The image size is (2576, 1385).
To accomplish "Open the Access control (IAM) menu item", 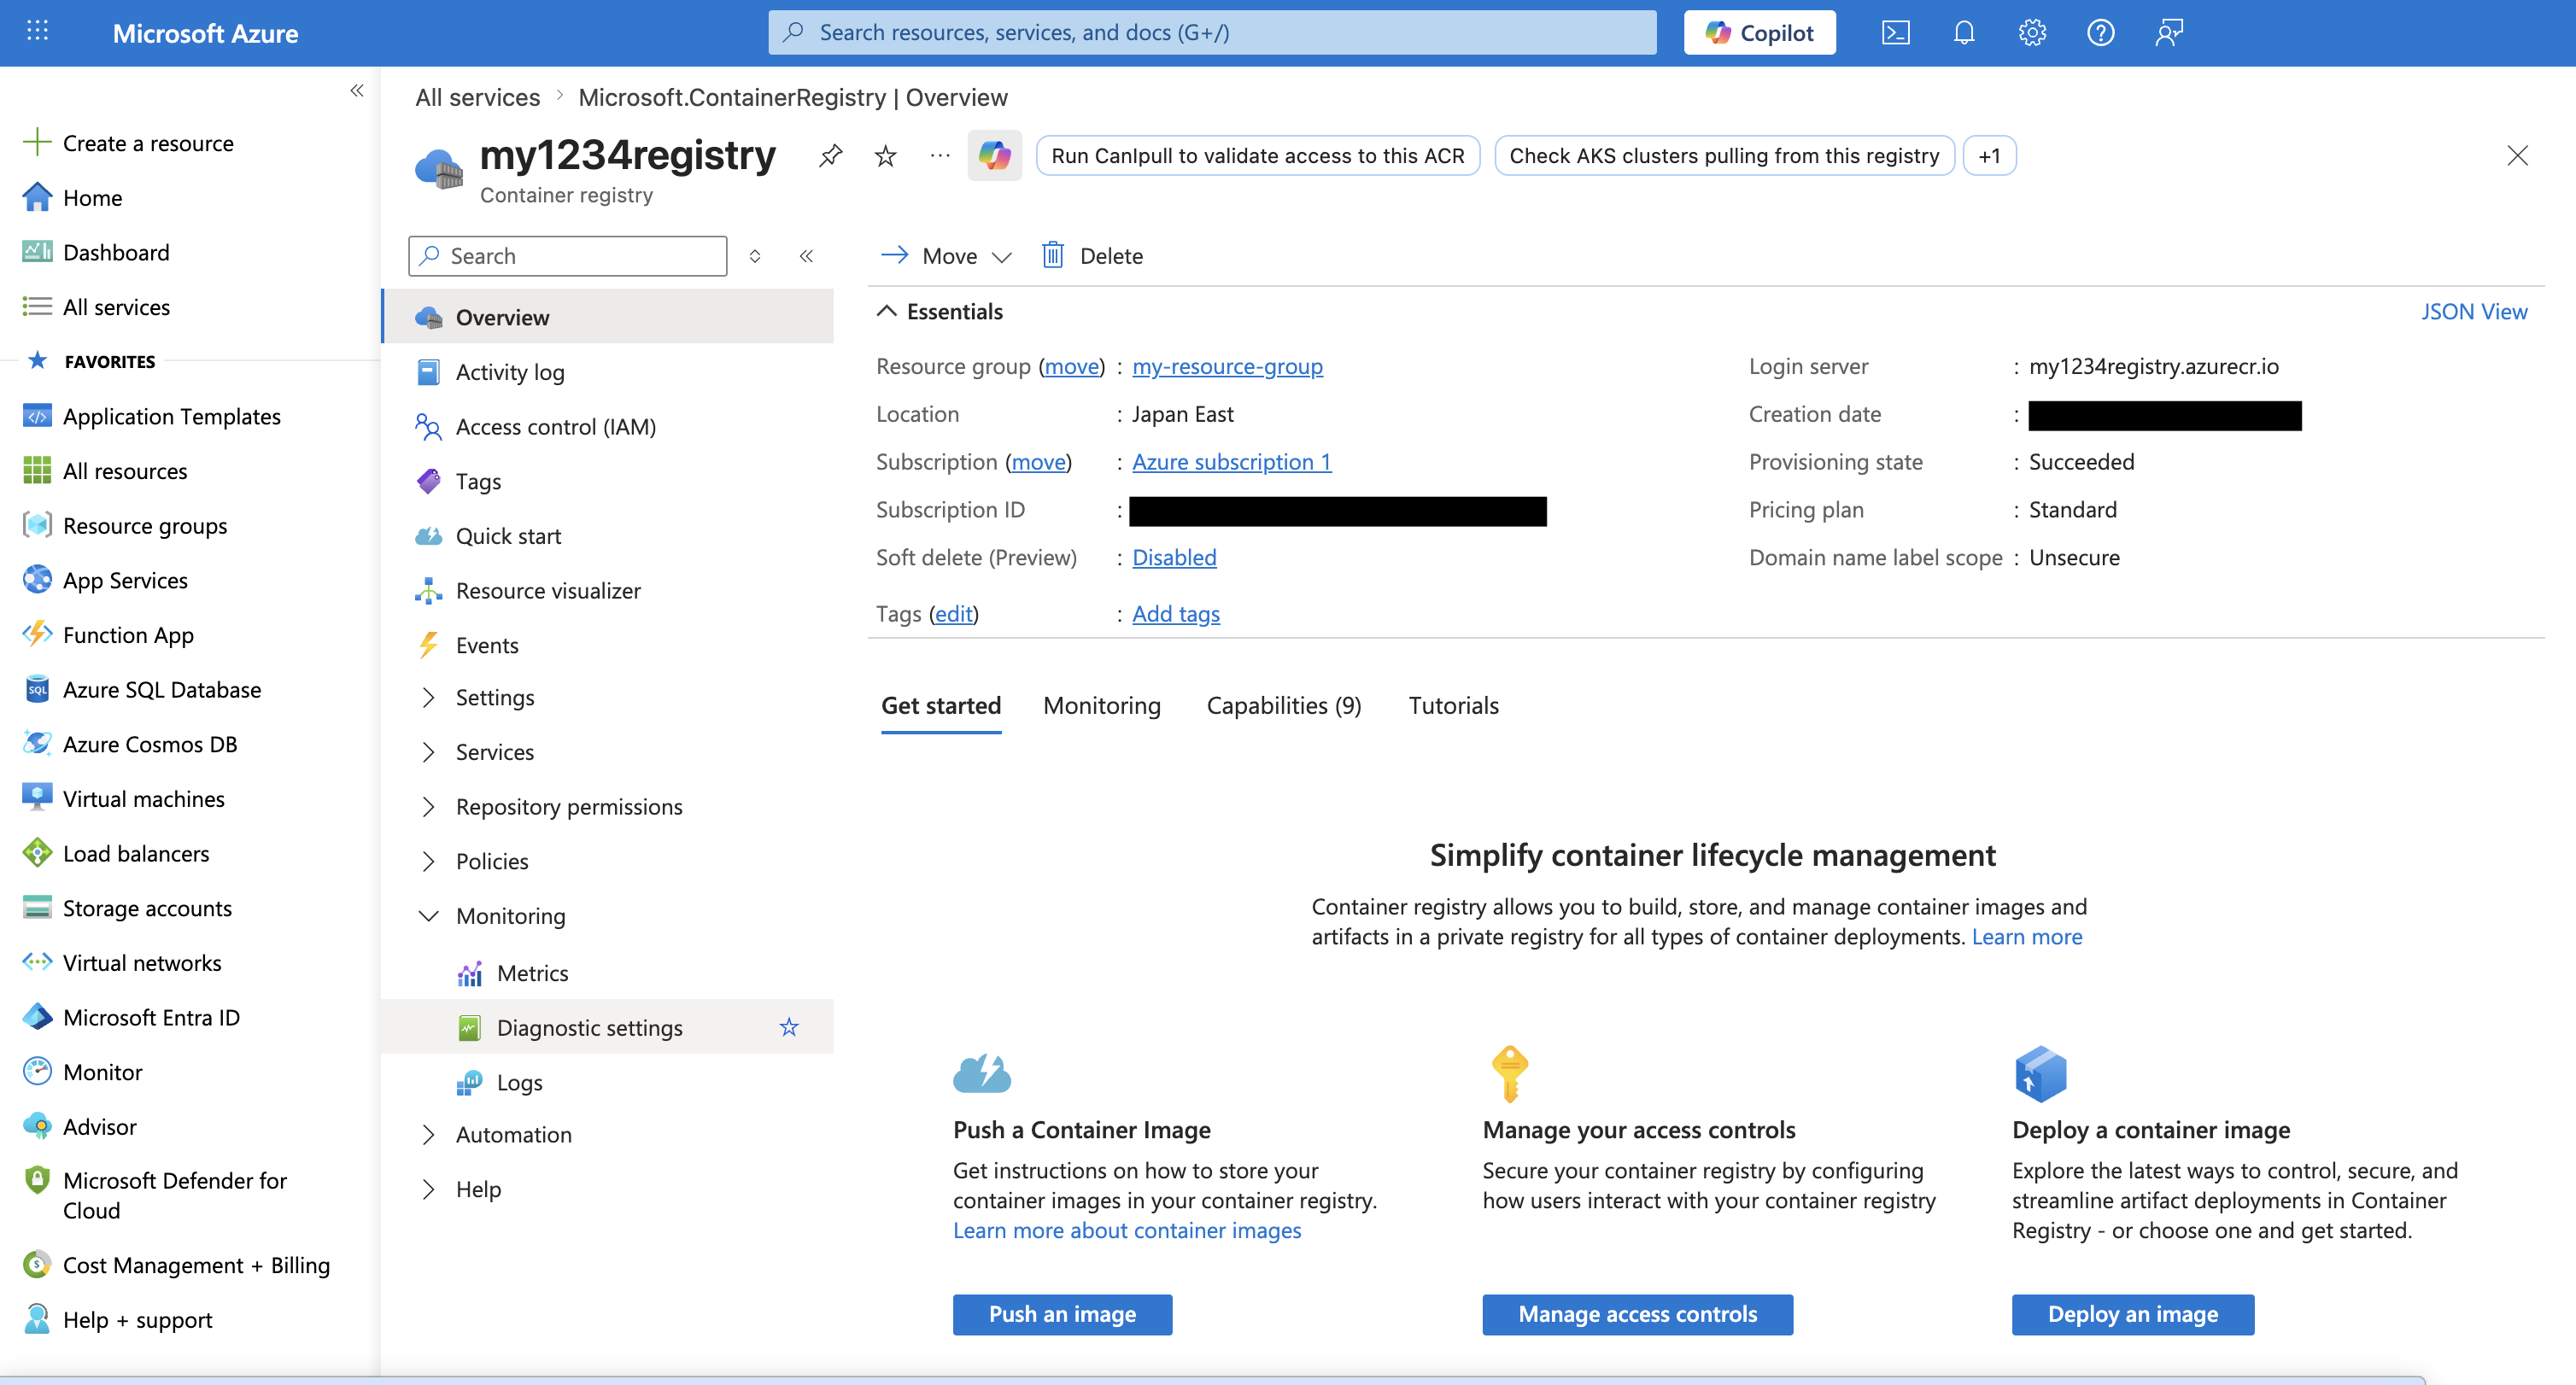I will coord(555,427).
